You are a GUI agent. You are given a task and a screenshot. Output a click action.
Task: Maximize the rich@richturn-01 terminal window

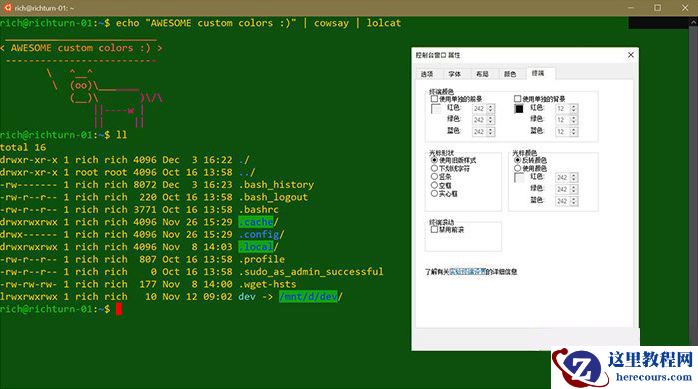pos(657,8)
